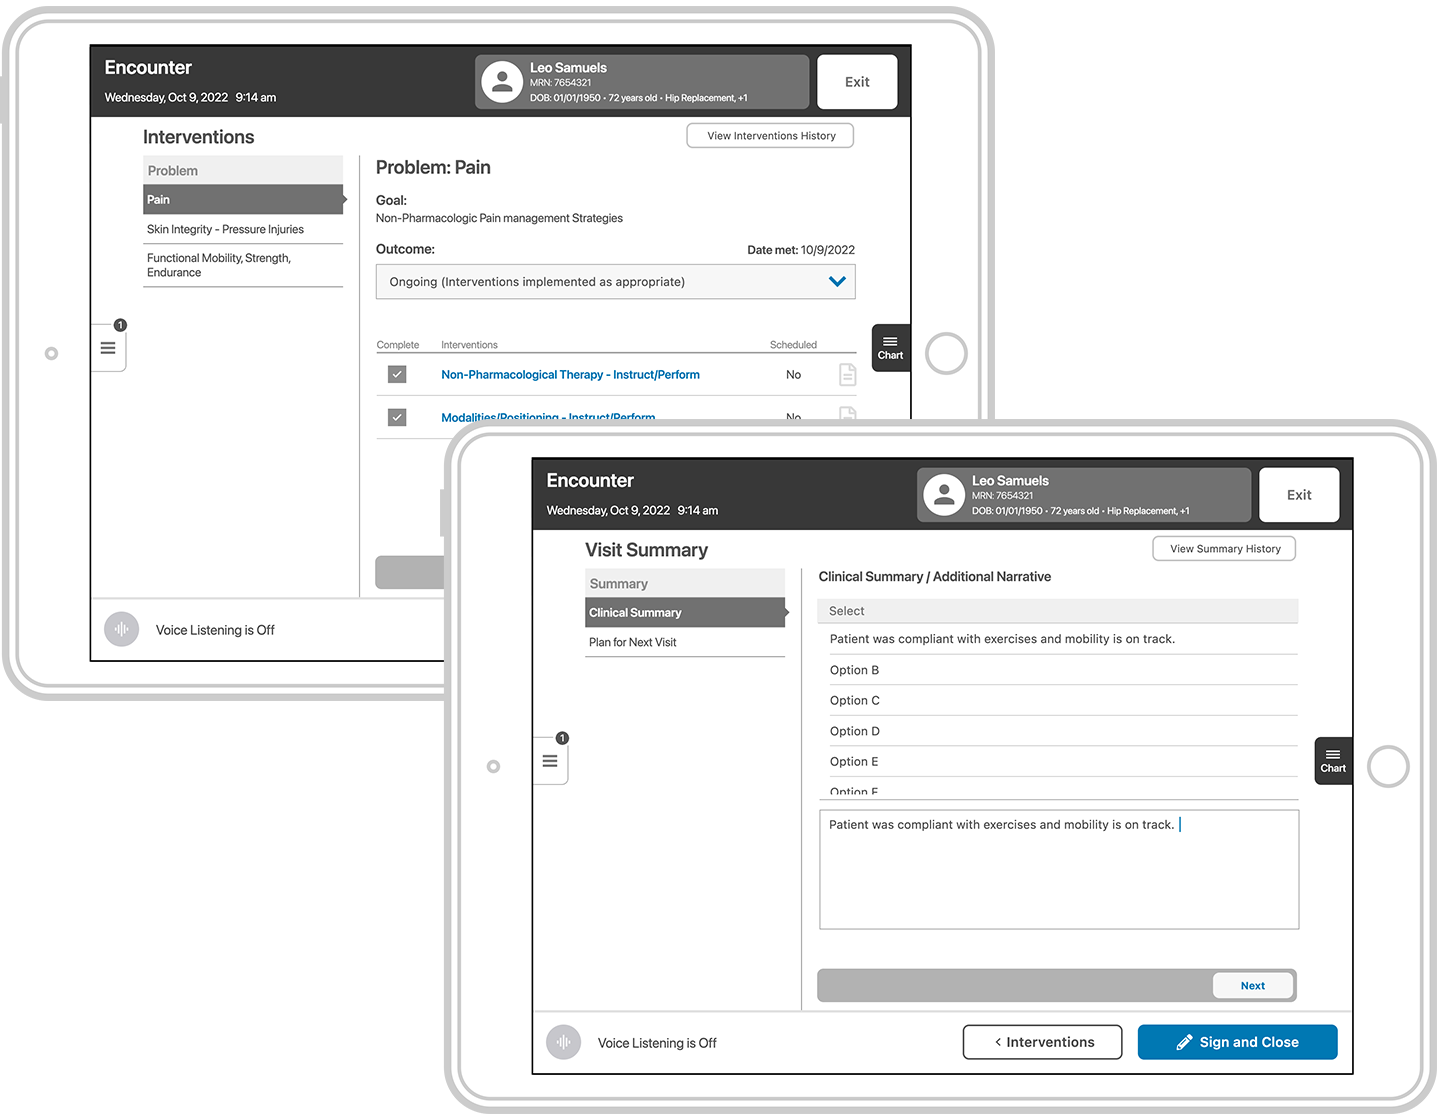Open the hamburger menu on the Interventions screen

[x=108, y=347]
